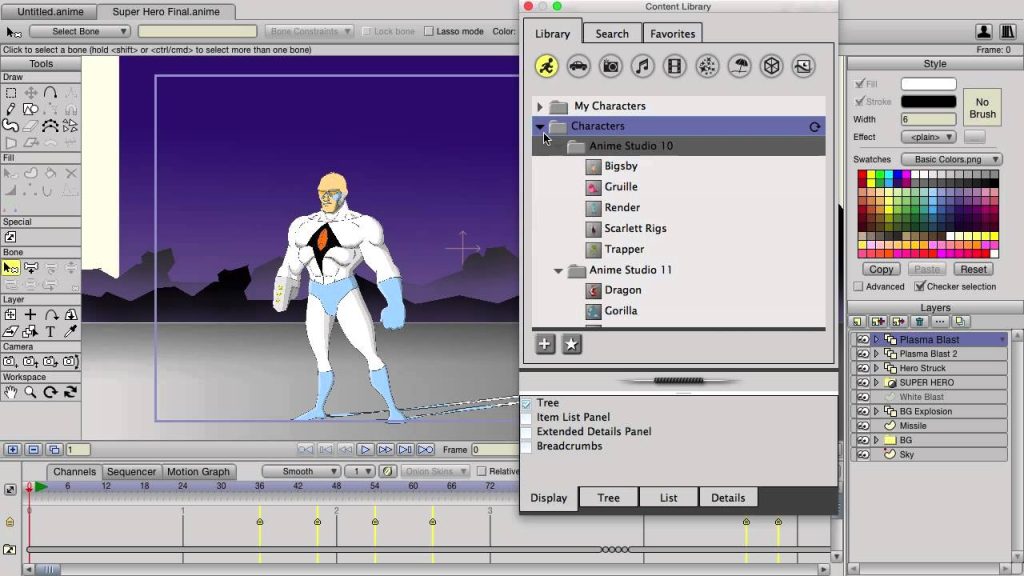The image size is (1024, 576).
Task: Toggle the Item List Panel checkbox
Action: [527, 417]
